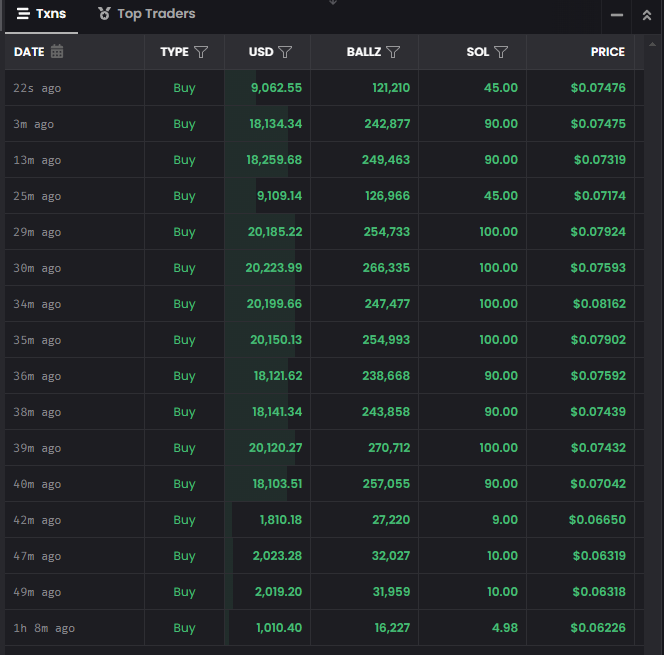Open the SOL column filter
Viewport: 664px width, 655px height.
[x=501, y=52]
